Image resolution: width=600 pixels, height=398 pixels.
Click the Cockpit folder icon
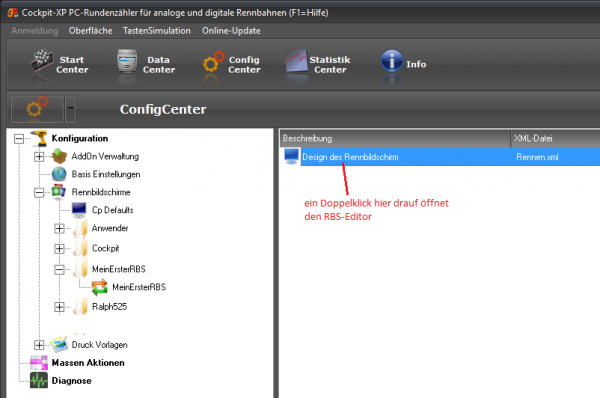pyautogui.click(x=80, y=248)
